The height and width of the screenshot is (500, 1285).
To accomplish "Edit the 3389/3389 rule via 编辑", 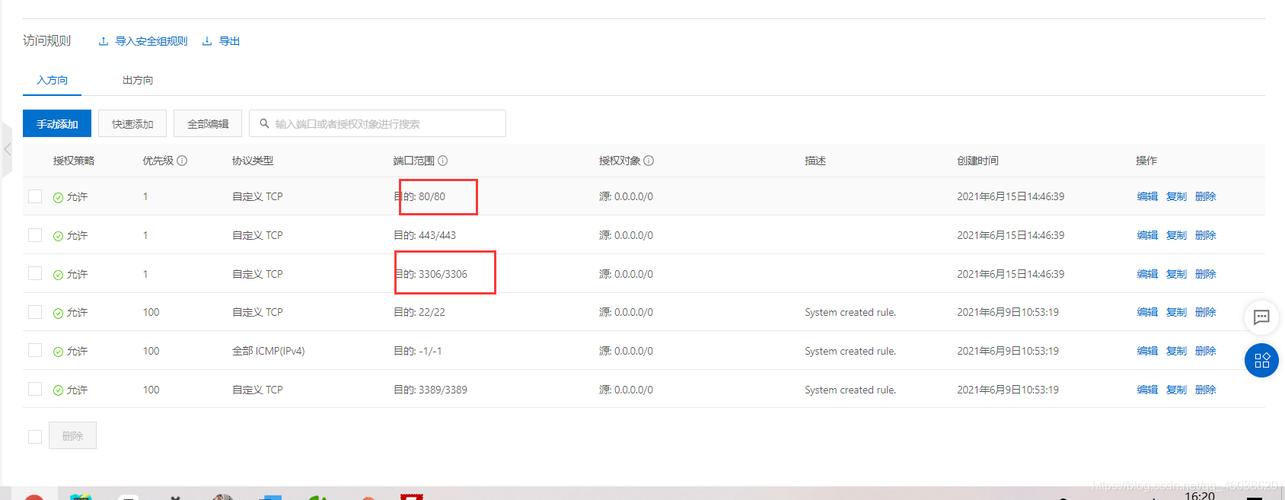I will click(1147, 390).
